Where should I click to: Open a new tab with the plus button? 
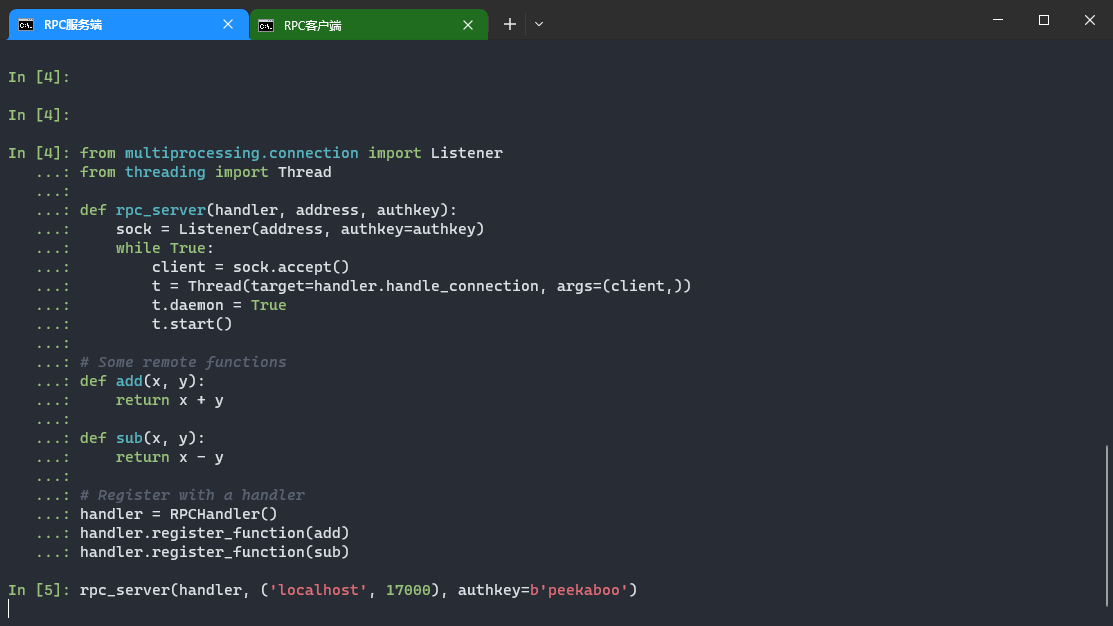pos(510,24)
